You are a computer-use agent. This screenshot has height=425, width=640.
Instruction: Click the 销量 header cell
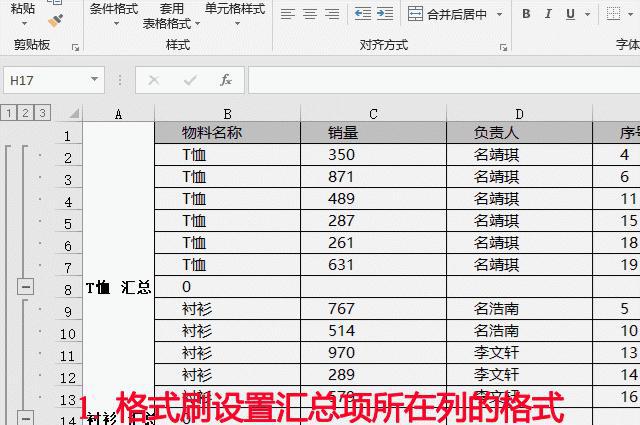click(373, 133)
